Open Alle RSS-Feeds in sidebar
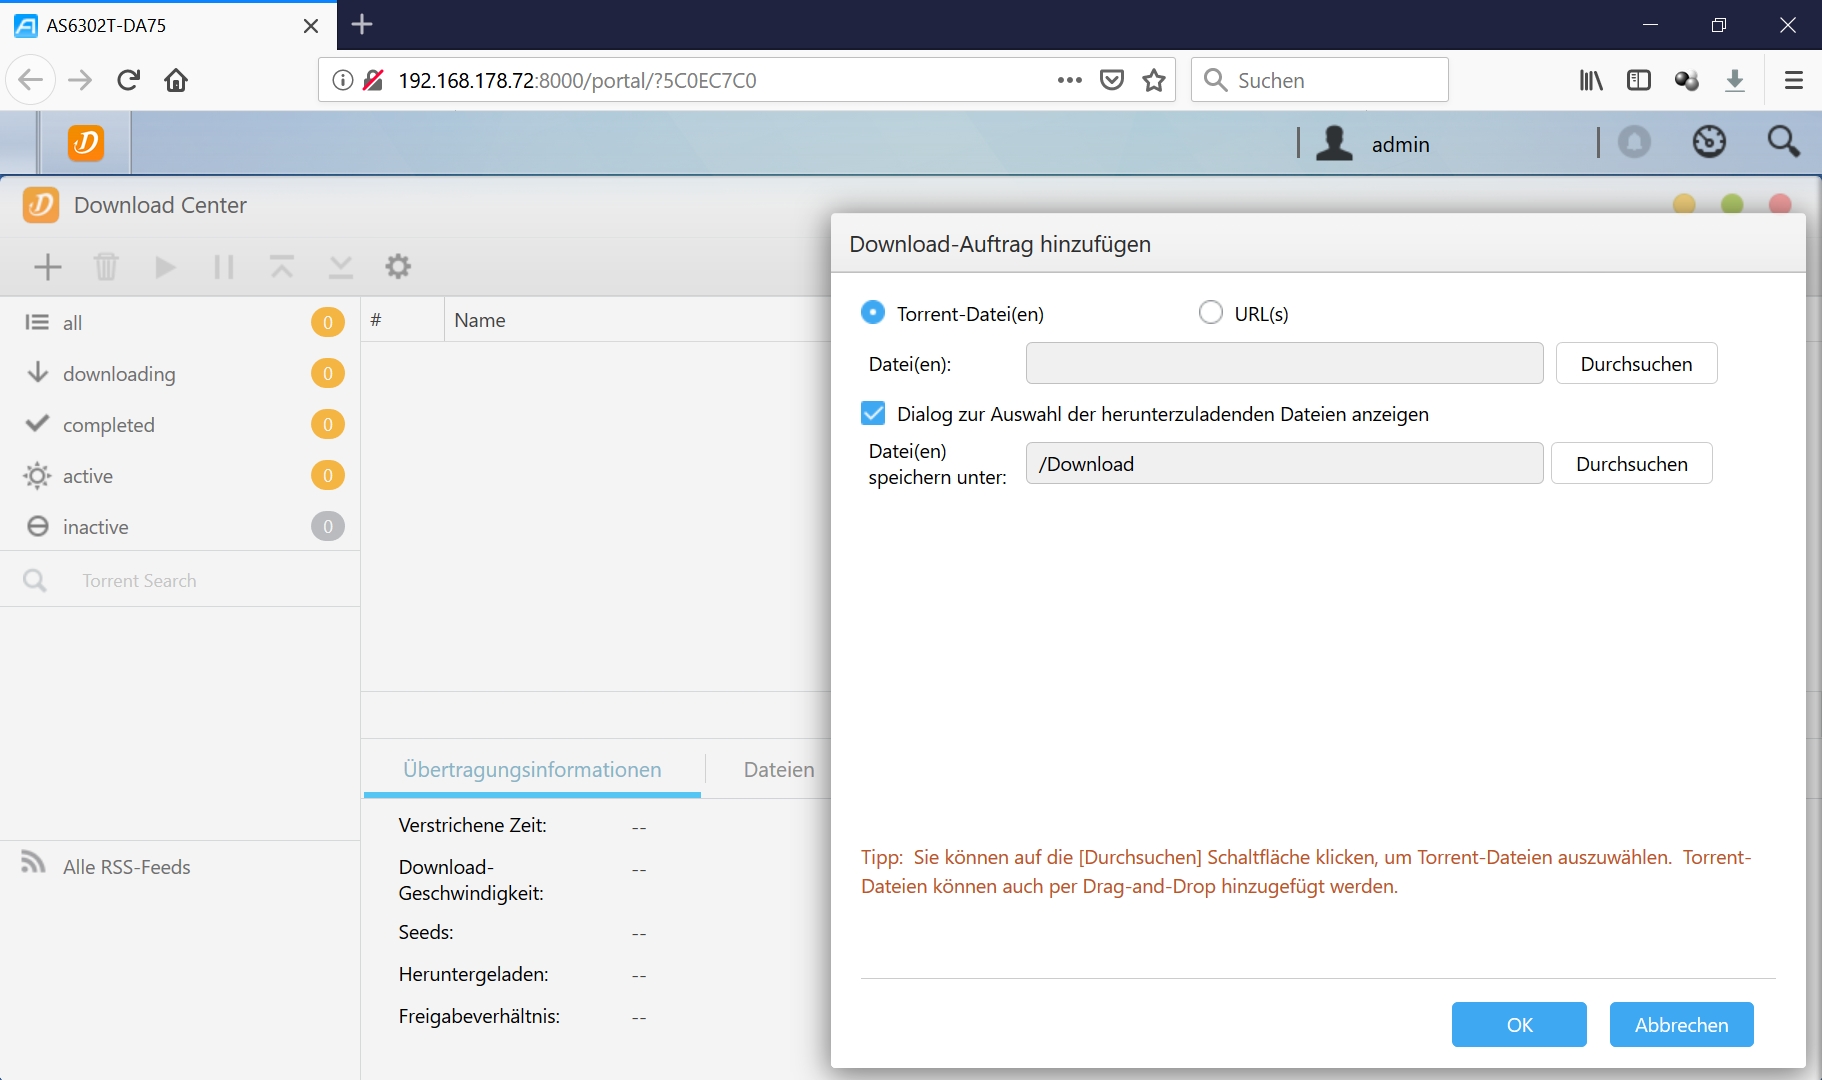Image resolution: width=1822 pixels, height=1080 pixels. pyautogui.click(x=126, y=867)
